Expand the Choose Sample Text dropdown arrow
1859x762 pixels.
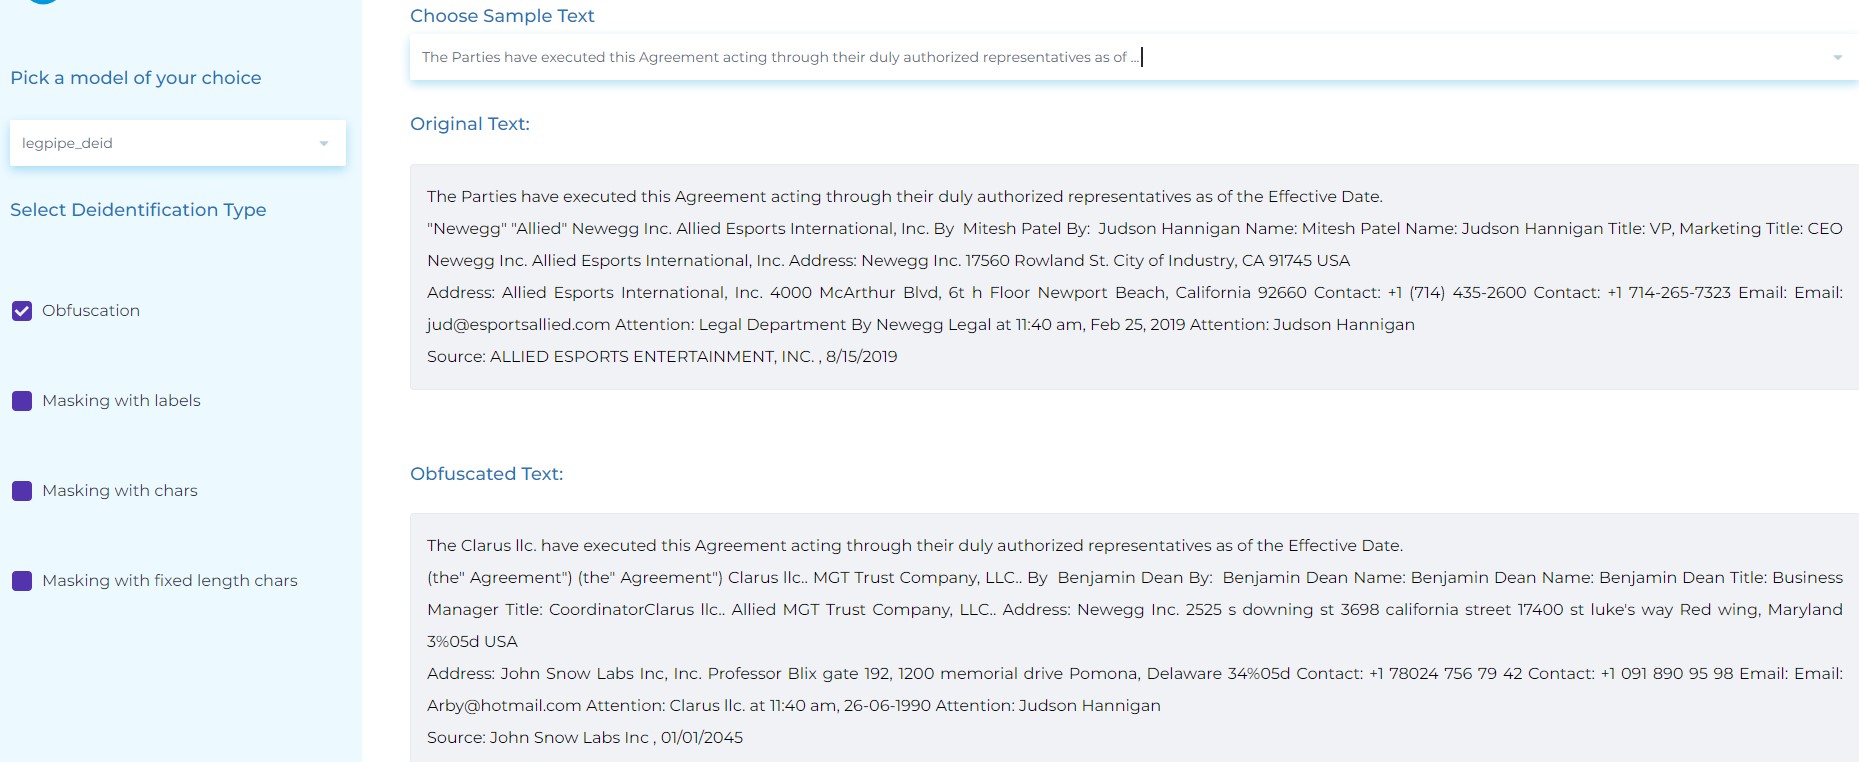pyautogui.click(x=1837, y=57)
